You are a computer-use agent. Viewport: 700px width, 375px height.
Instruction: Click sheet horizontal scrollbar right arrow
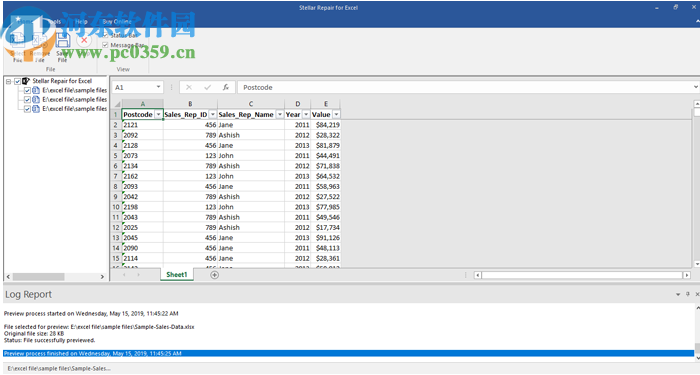(x=687, y=275)
